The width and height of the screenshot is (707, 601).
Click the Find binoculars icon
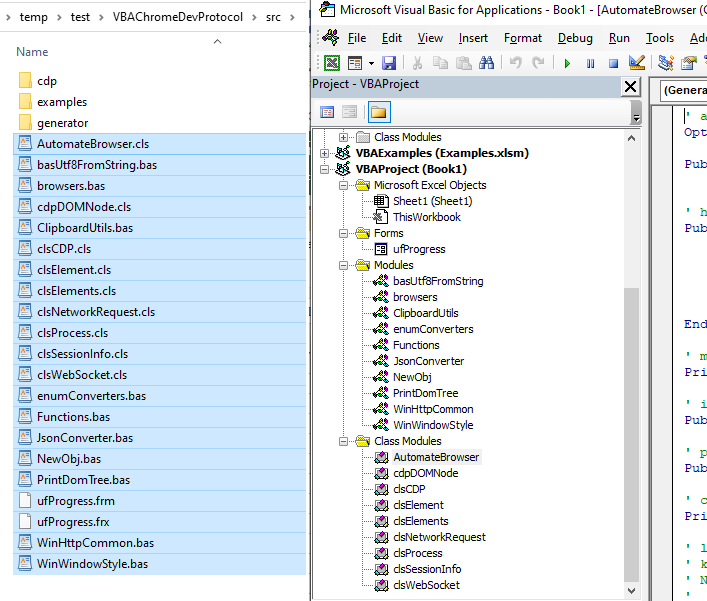pos(487,63)
